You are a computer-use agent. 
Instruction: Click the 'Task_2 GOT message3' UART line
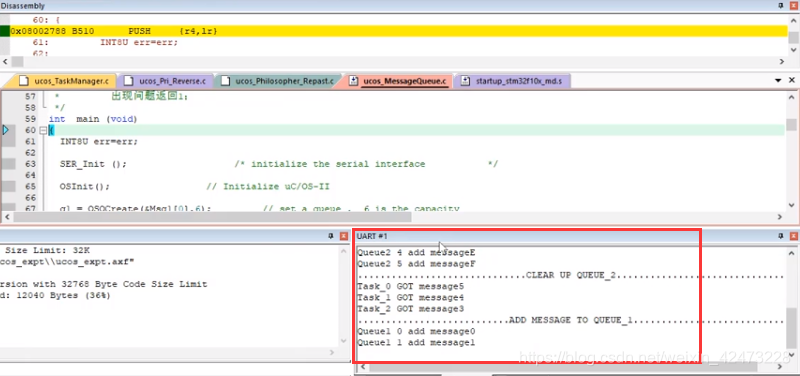pos(411,309)
